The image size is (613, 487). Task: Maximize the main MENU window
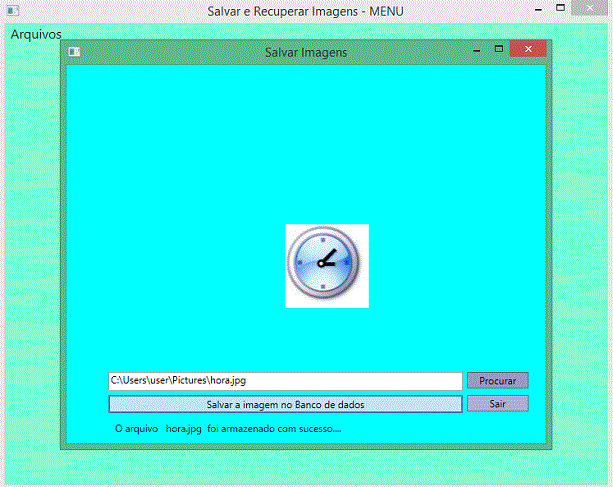tap(560, 8)
